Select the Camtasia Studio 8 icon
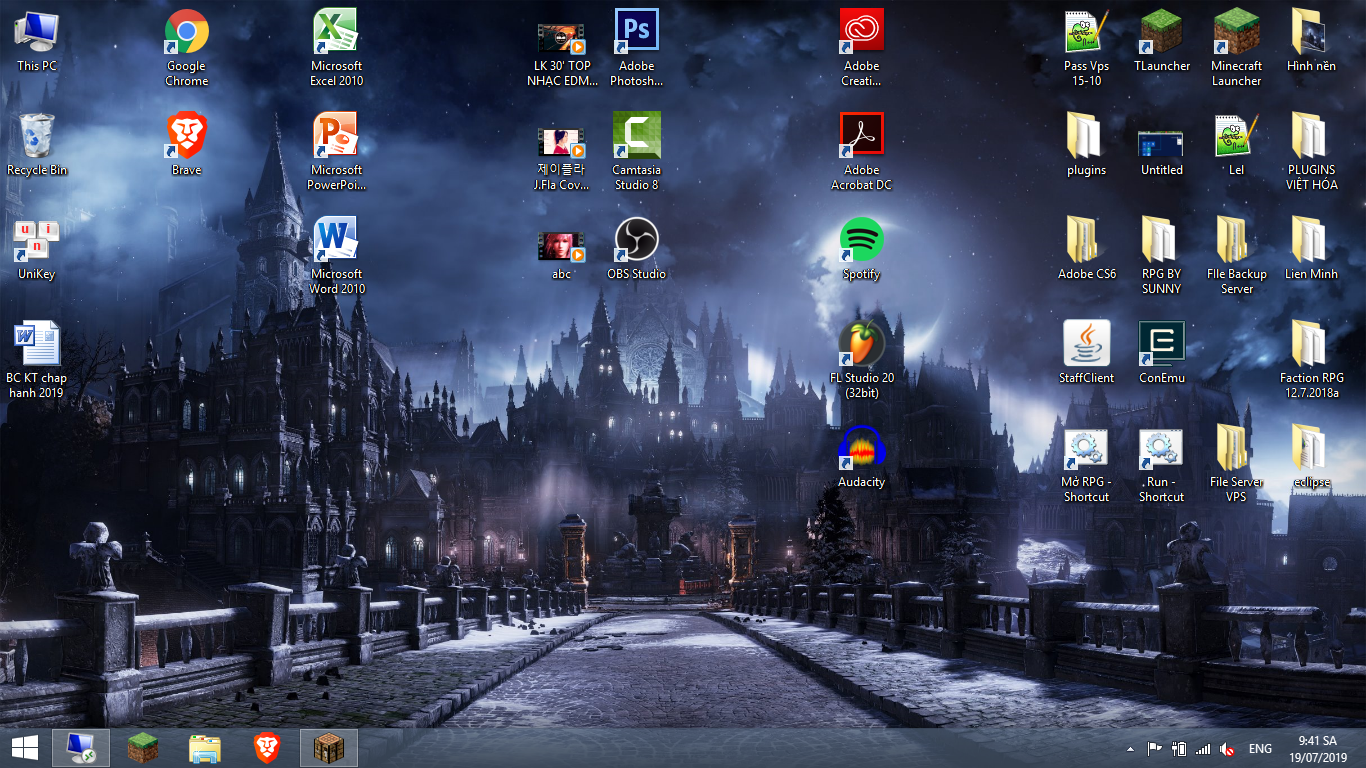The width and height of the screenshot is (1366, 768). [636, 136]
